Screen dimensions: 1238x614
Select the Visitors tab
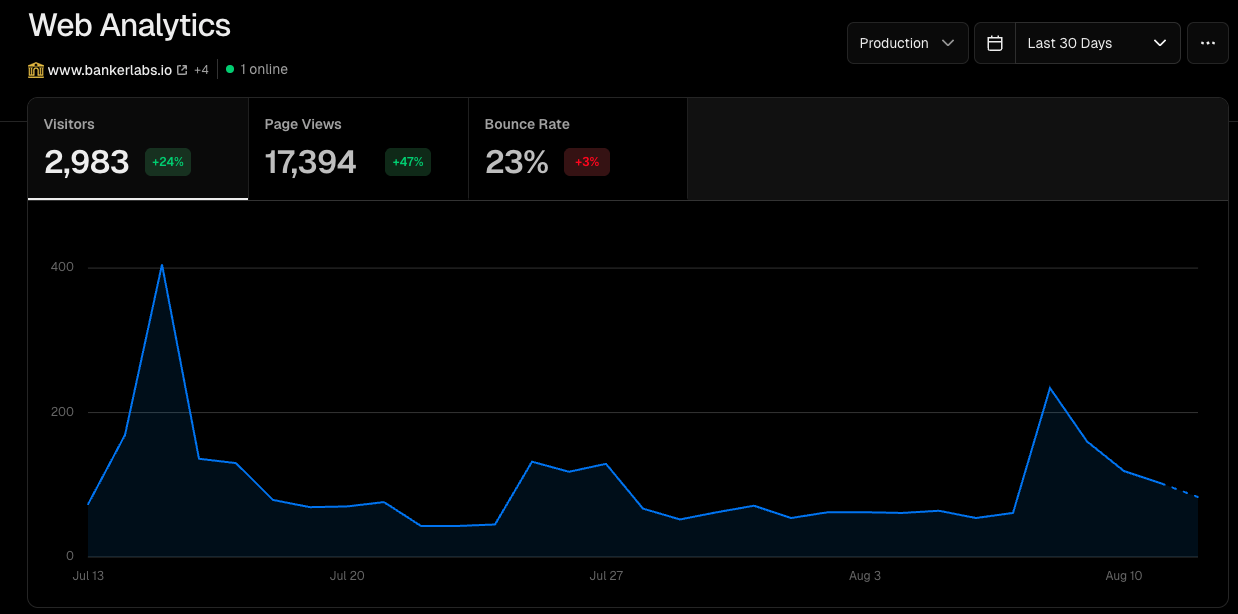(x=138, y=149)
